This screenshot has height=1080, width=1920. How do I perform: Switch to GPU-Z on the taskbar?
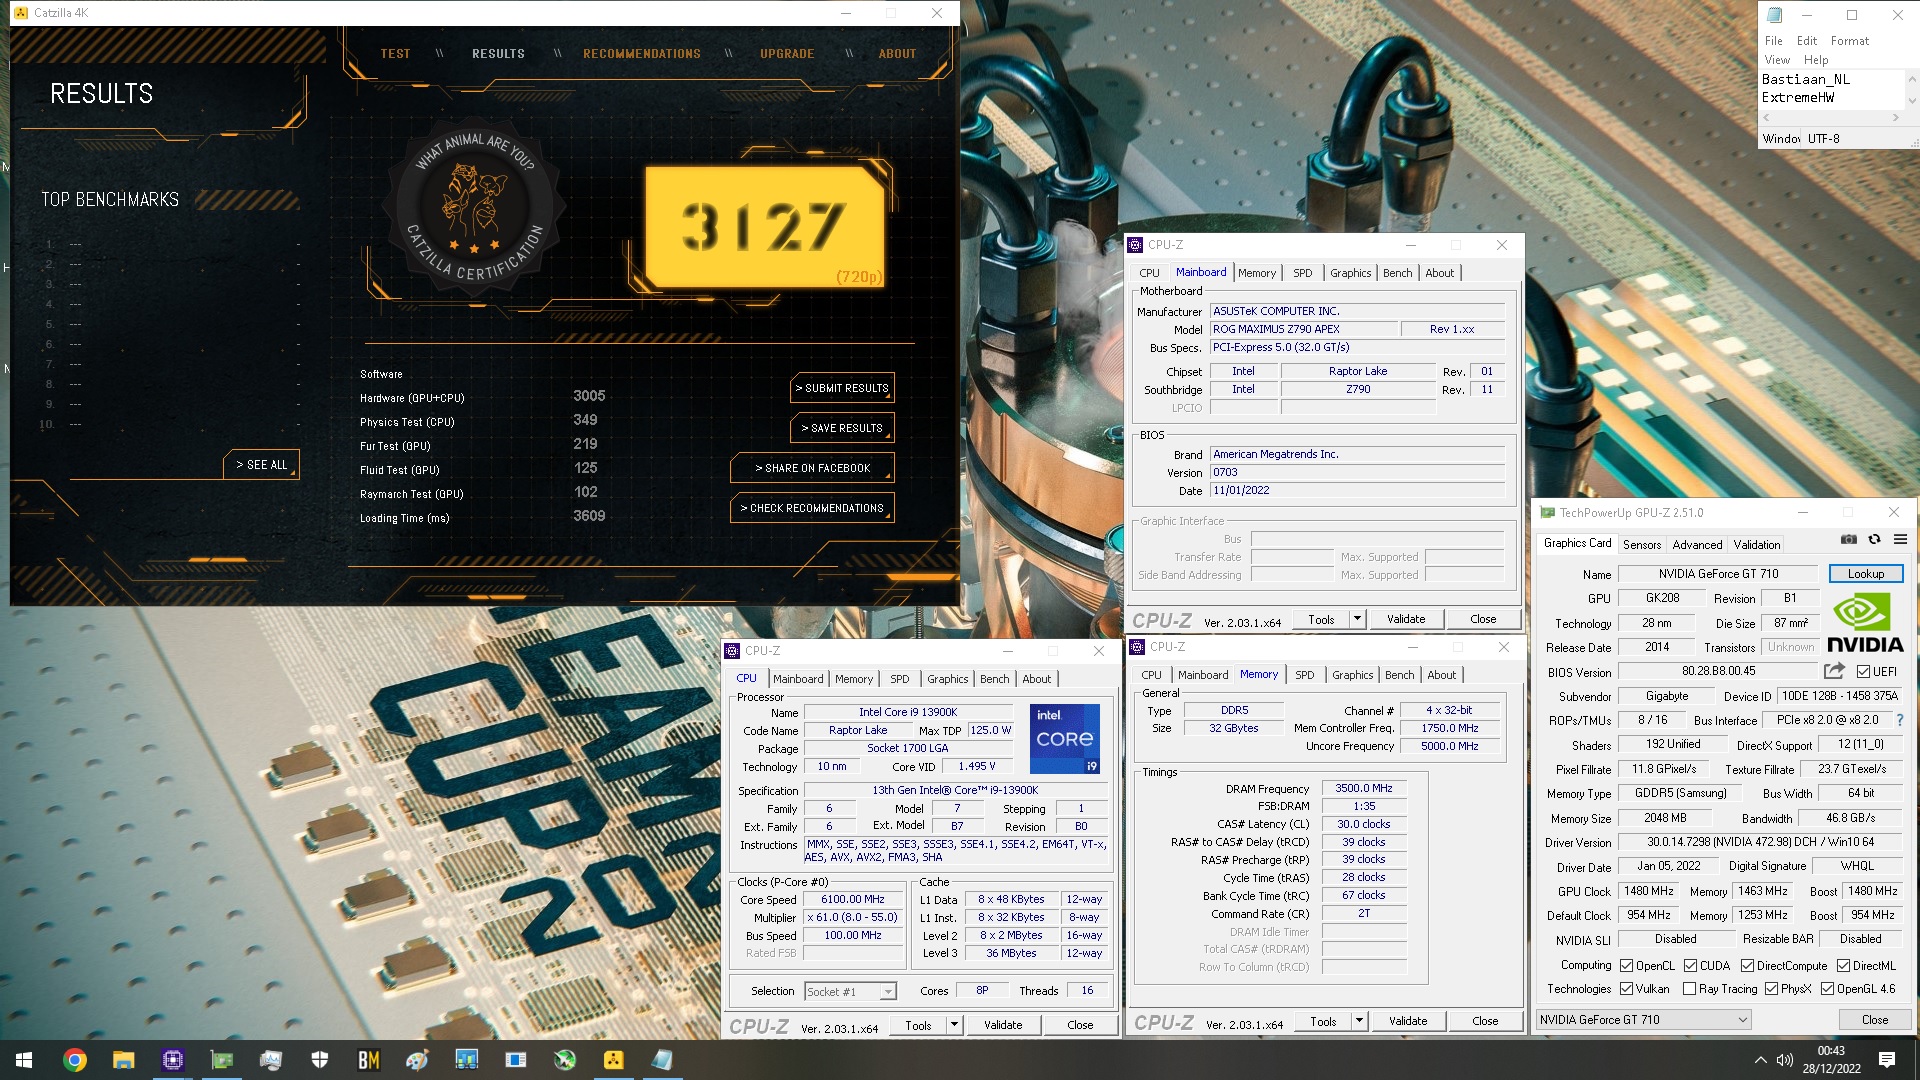(x=221, y=1060)
